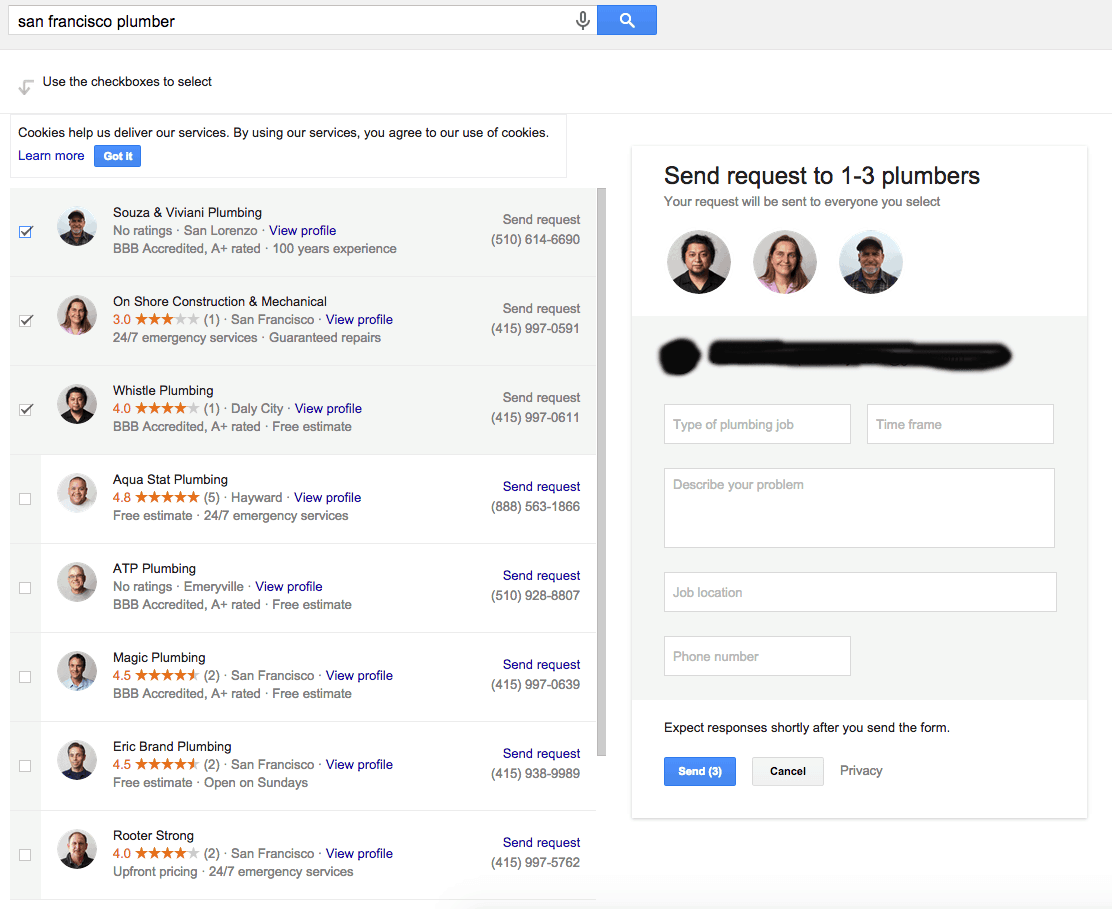Click Send request for ATP Plumbing
Image resolution: width=1112 pixels, height=909 pixels.
[541, 576]
